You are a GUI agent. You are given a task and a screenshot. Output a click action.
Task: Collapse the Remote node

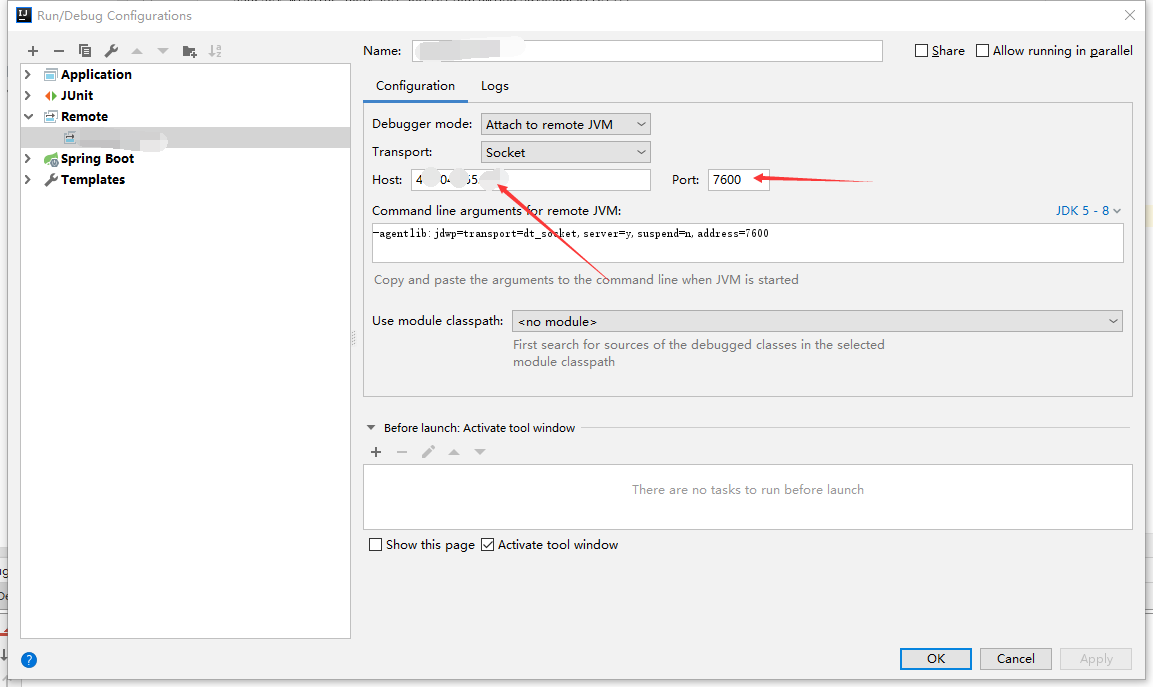(x=28, y=116)
